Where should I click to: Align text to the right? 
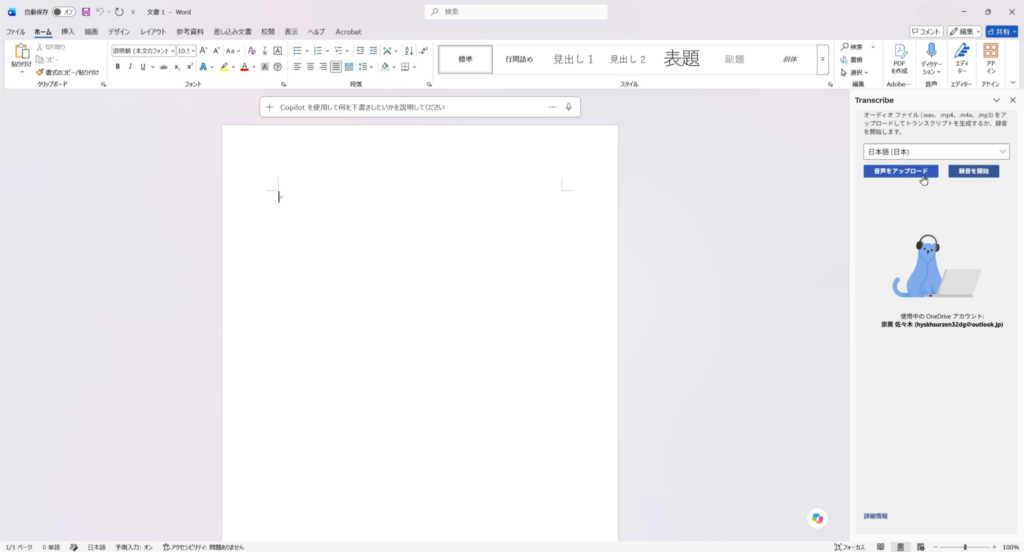[323, 67]
